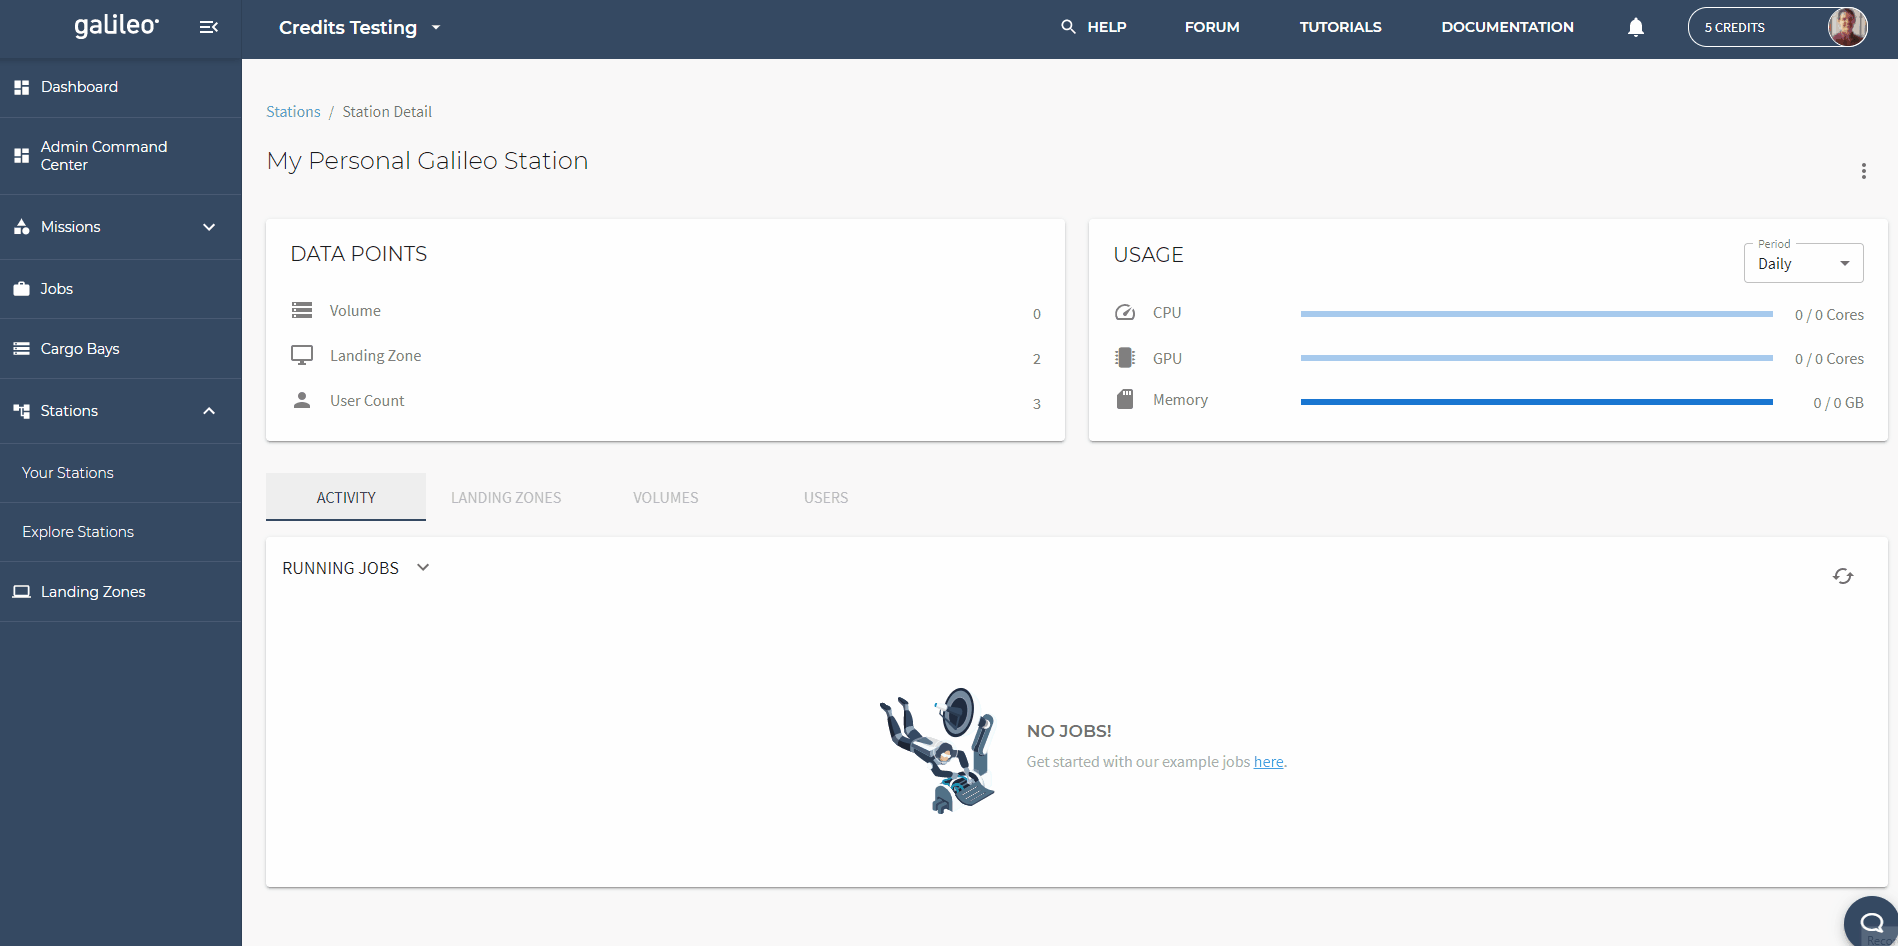Click the search magnifier icon

pyautogui.click(x=1068, y=27)
